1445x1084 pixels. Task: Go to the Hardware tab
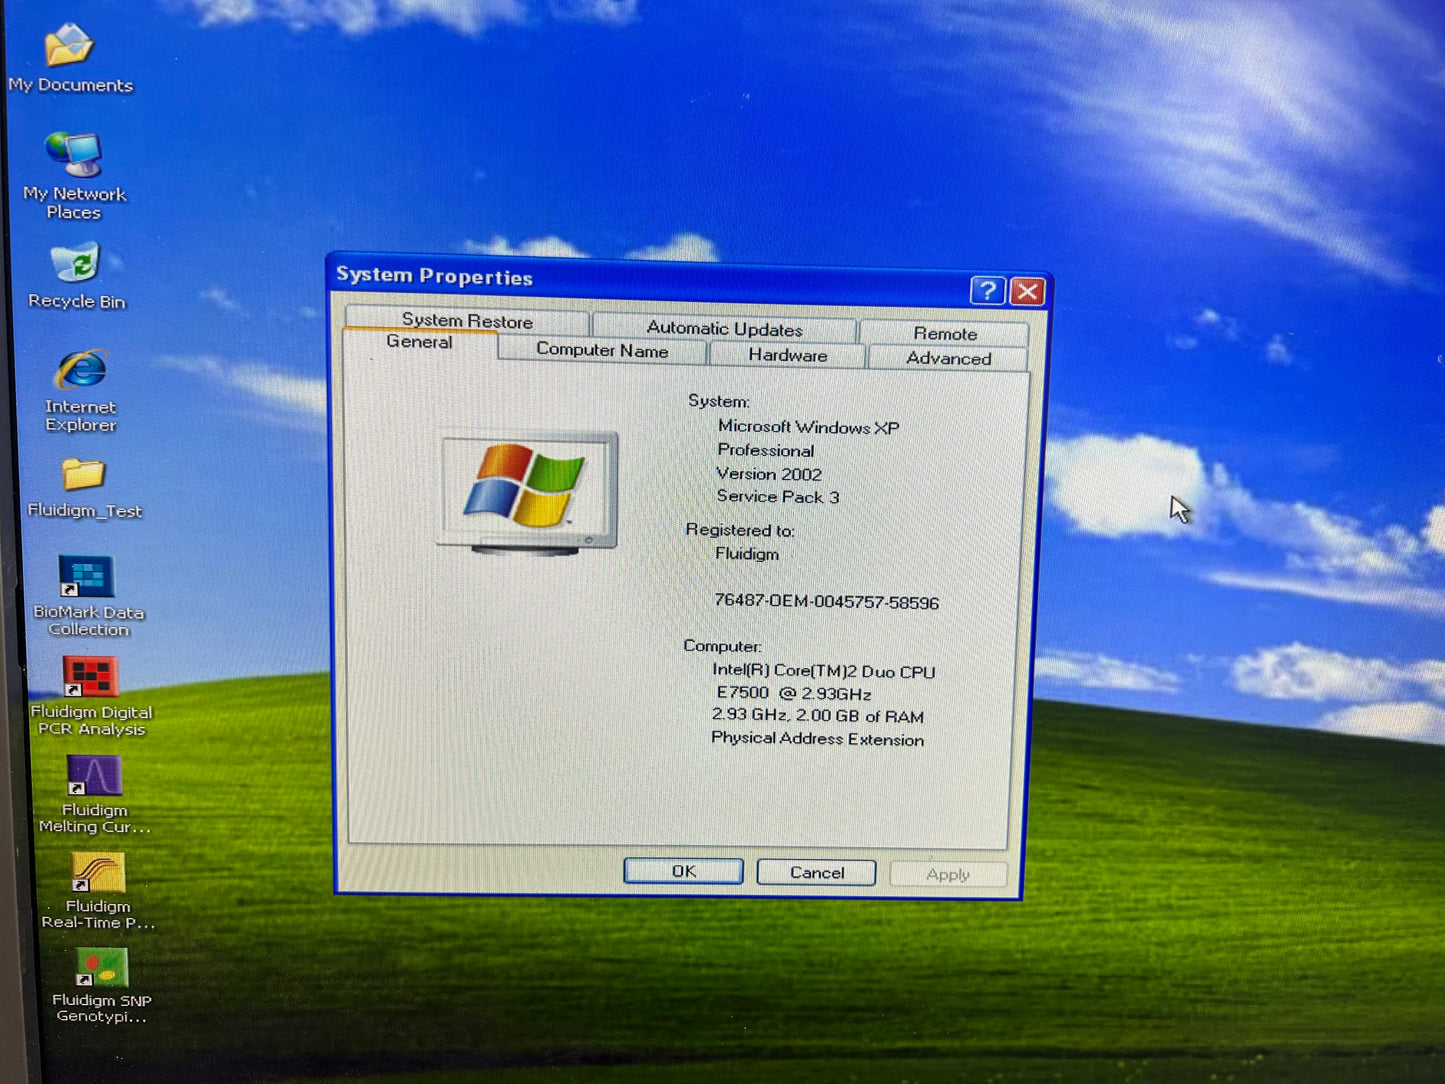click(787, 355)
